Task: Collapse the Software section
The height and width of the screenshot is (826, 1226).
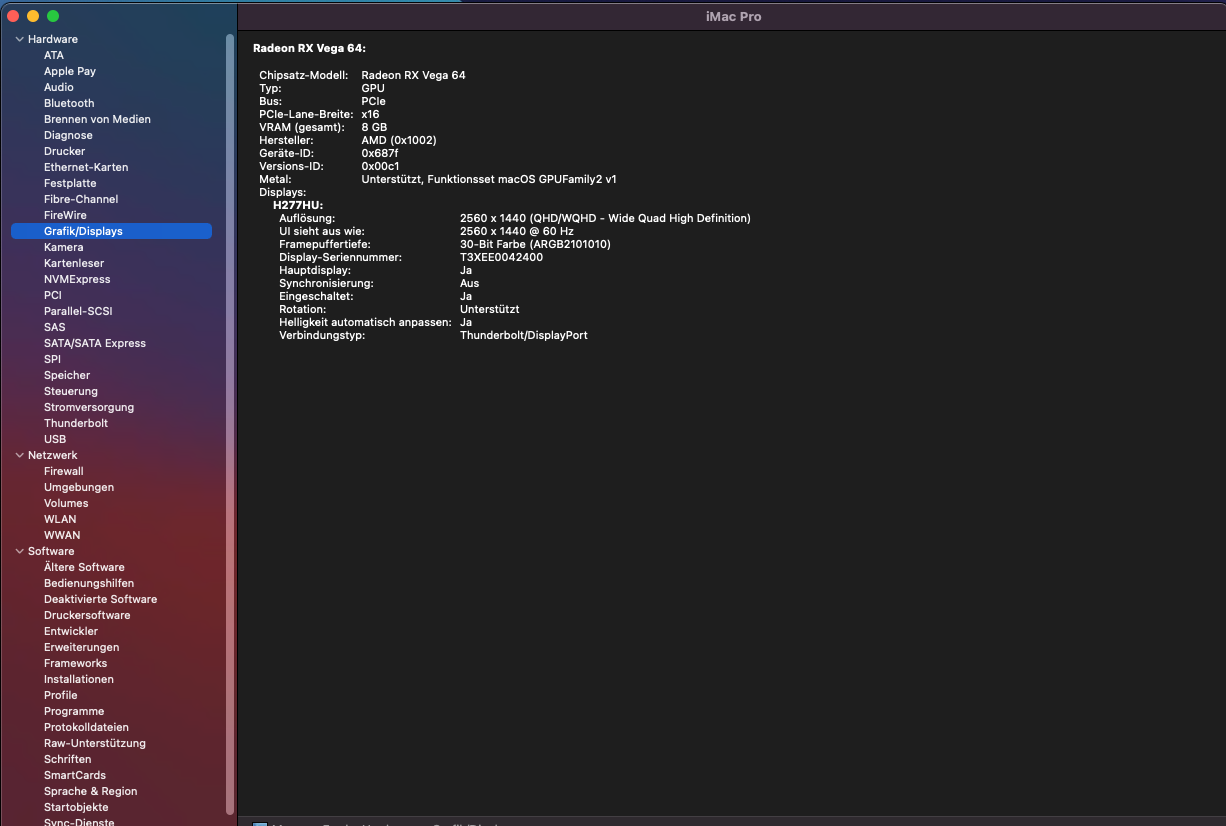Action: click(x=19, y=551)
